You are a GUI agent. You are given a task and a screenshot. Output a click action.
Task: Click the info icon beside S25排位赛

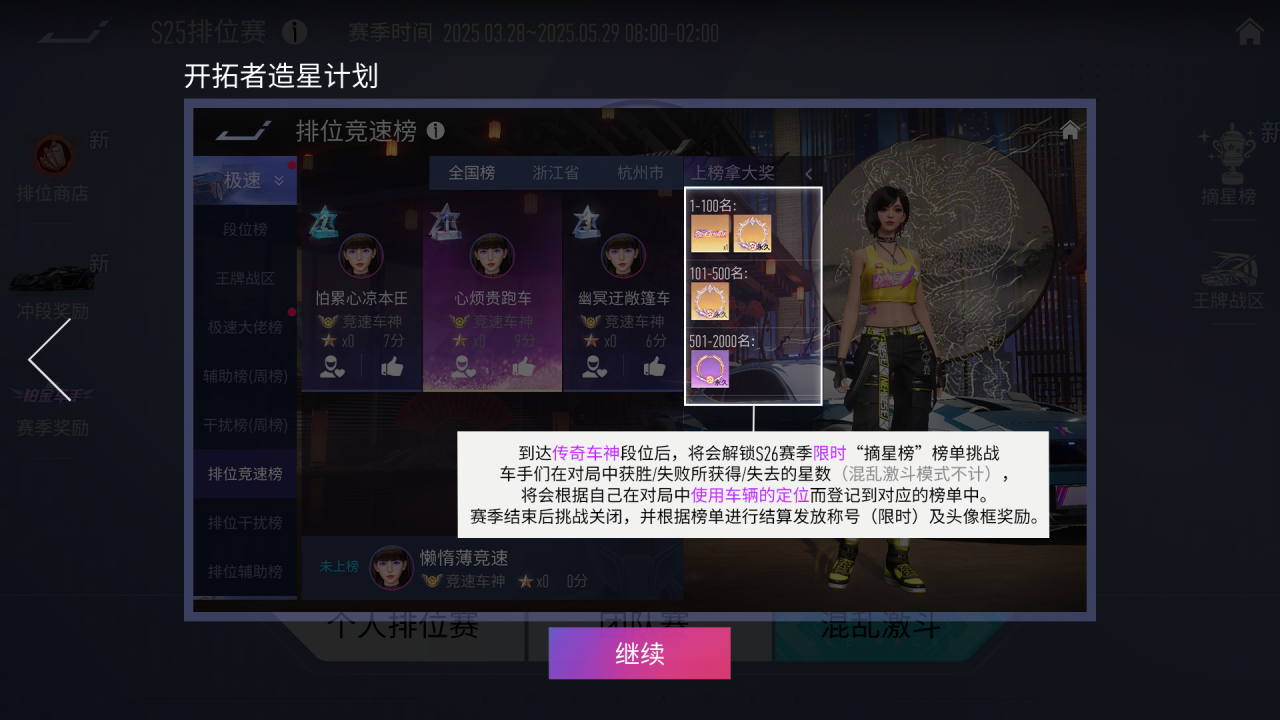click(x=294, y=32)
